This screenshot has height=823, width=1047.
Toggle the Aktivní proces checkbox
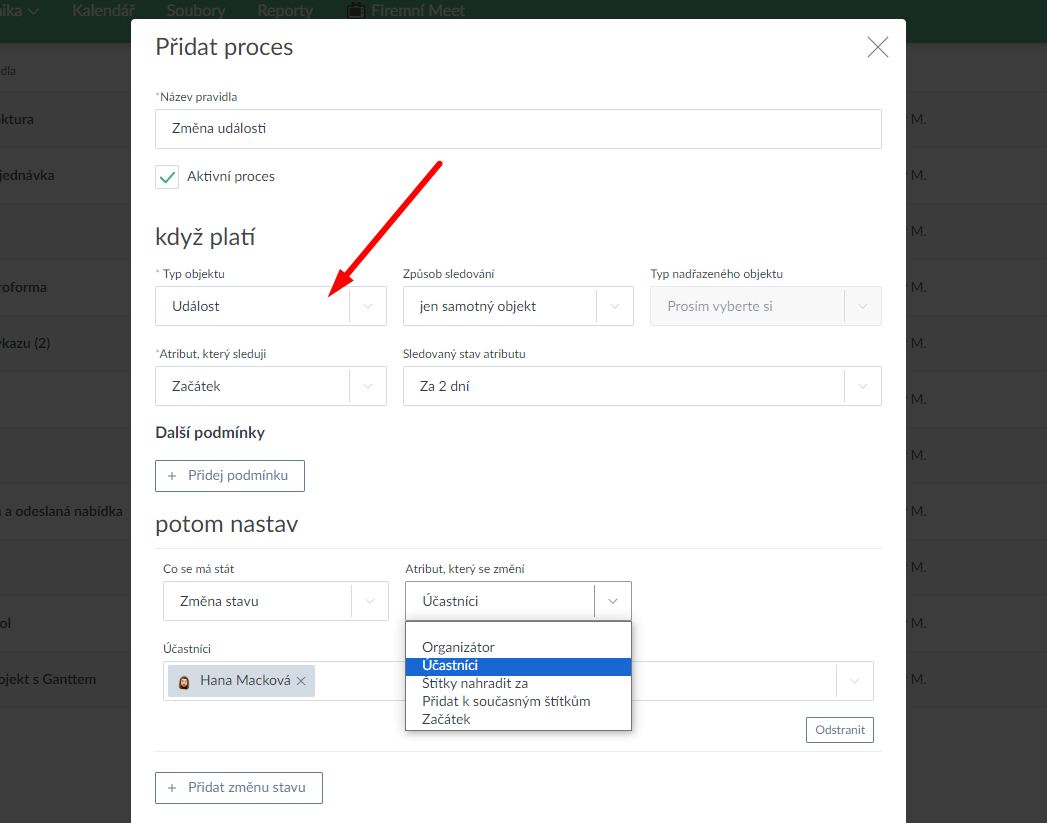167,177
